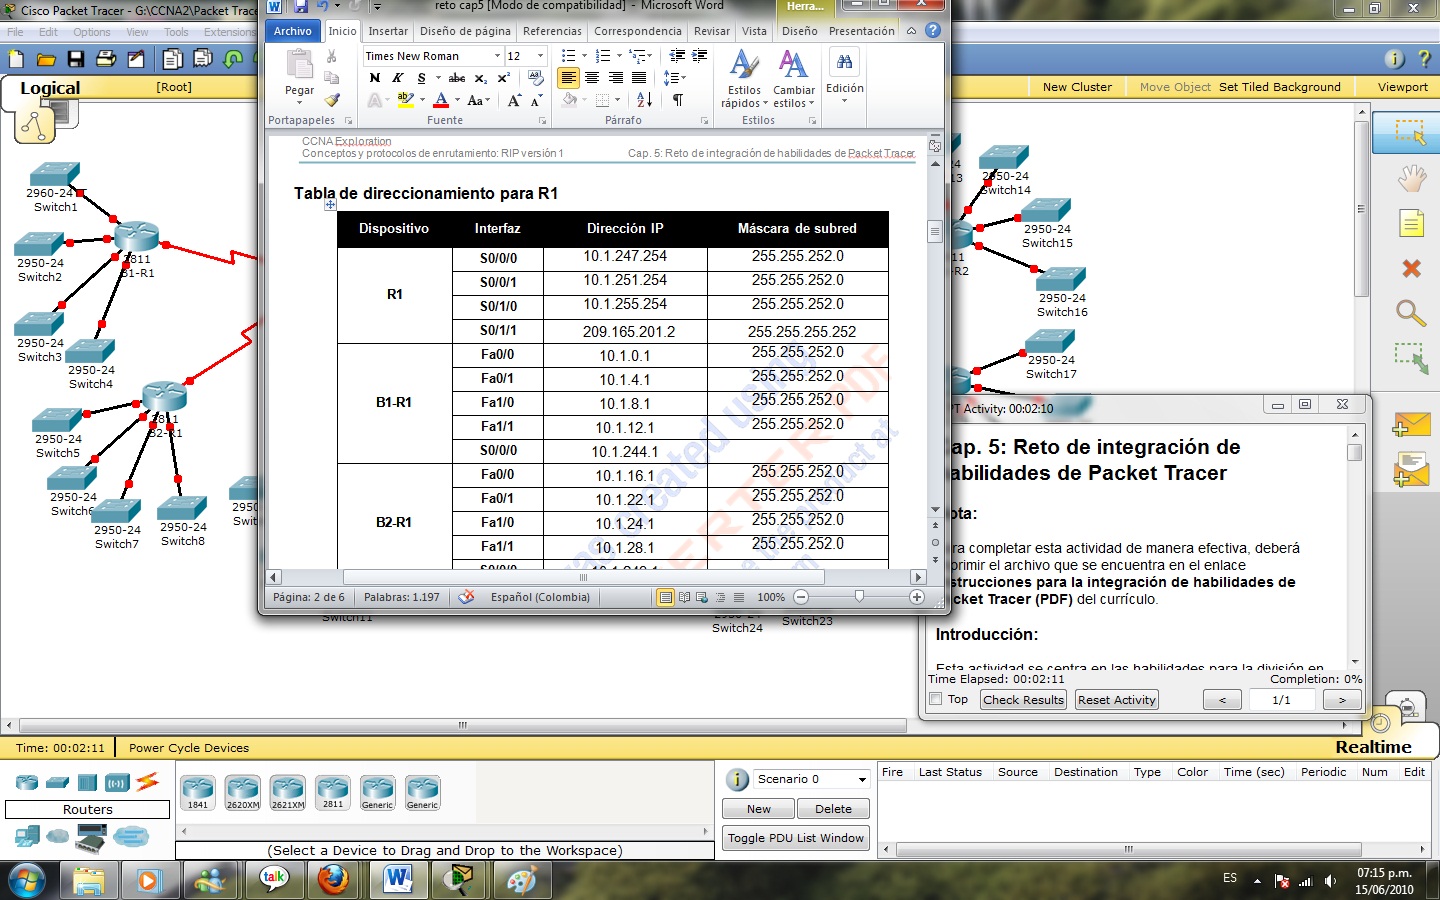Viewport: 1440px width, 900px height.
Task: Pick the Place Note tool in Packet Tracer
Action: click(x=1411, y=223)
